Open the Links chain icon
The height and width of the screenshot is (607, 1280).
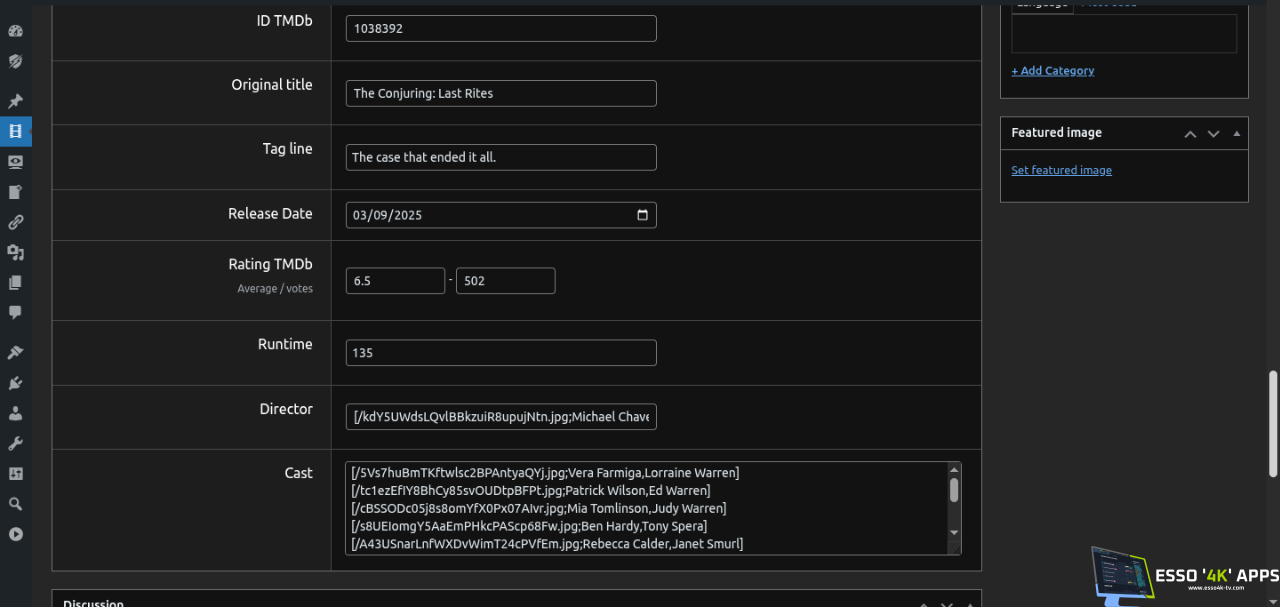pyautogui.click(x=15, y=222)
